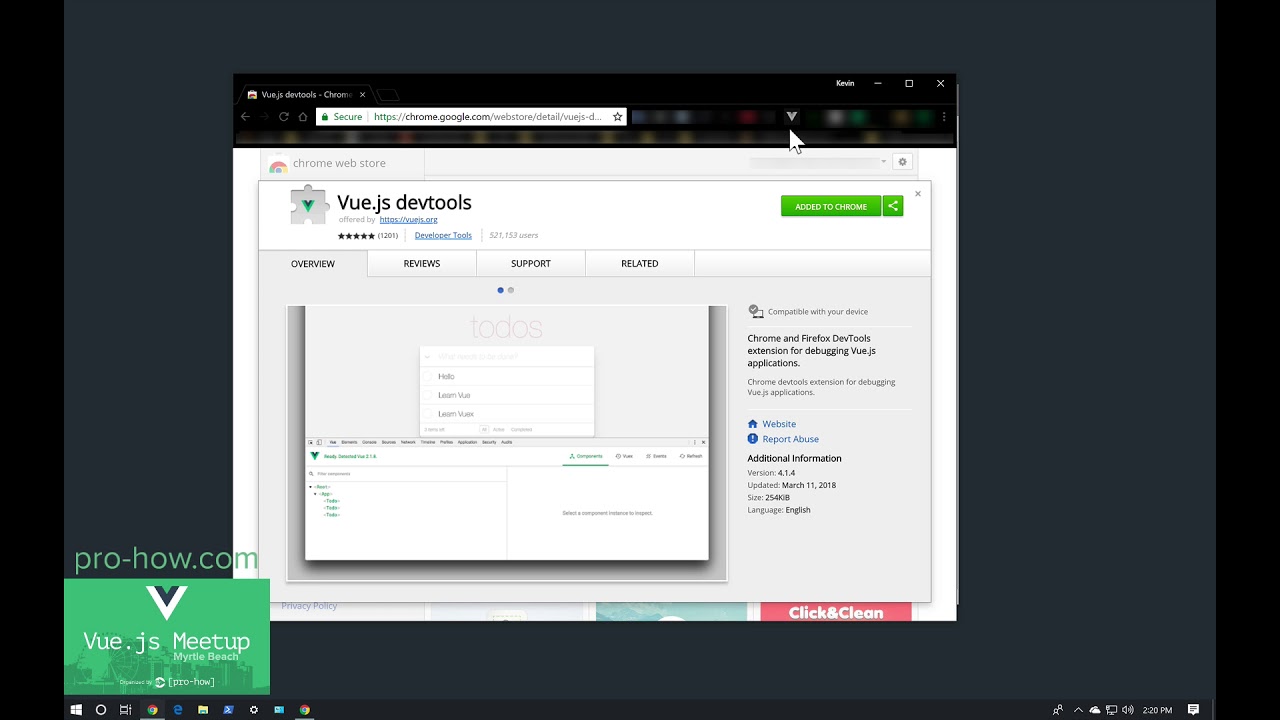Click the home icon beside Website
This screenshot has height=720, width=1280.
[x=753, y=424]
